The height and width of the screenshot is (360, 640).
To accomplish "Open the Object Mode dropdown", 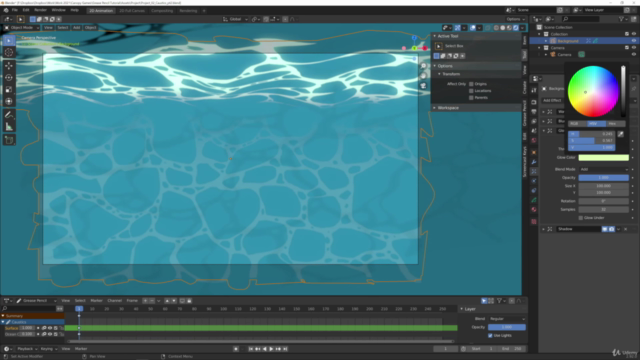I will pos(22,28).
